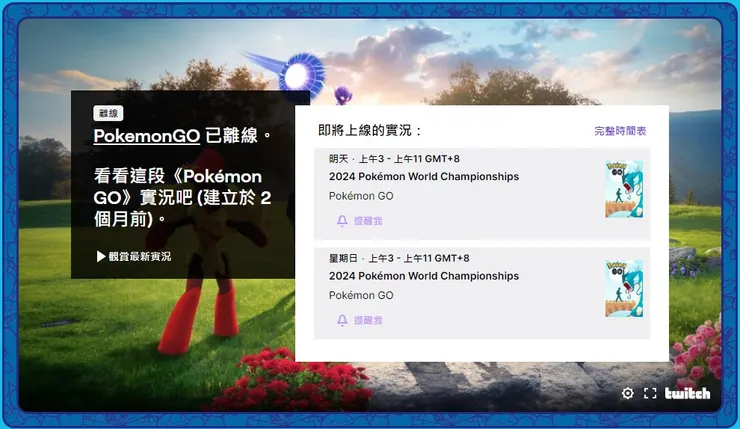Click Pokémon GO category under 星期日 stream
The image size is (740, 429).
click(x=361, y=295)
